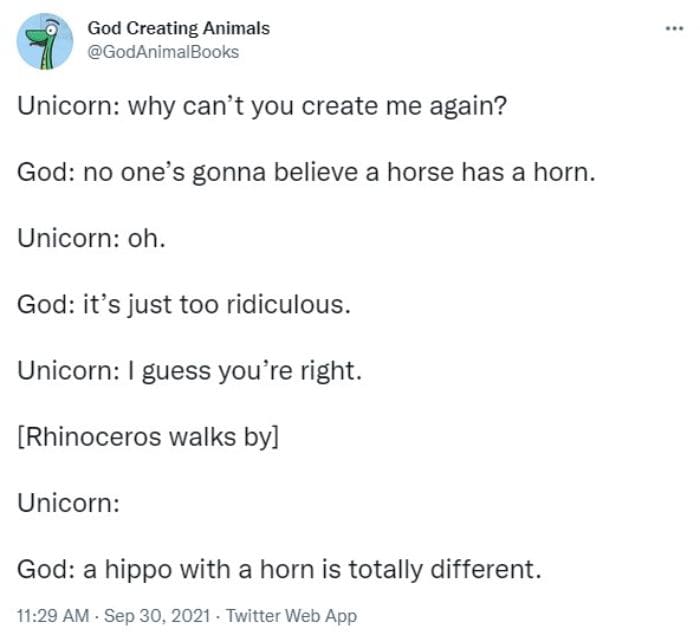Screen dimensions: 700x639
Task: Click the 11:29 AM timestamp
Action: (x=48, y=616)
